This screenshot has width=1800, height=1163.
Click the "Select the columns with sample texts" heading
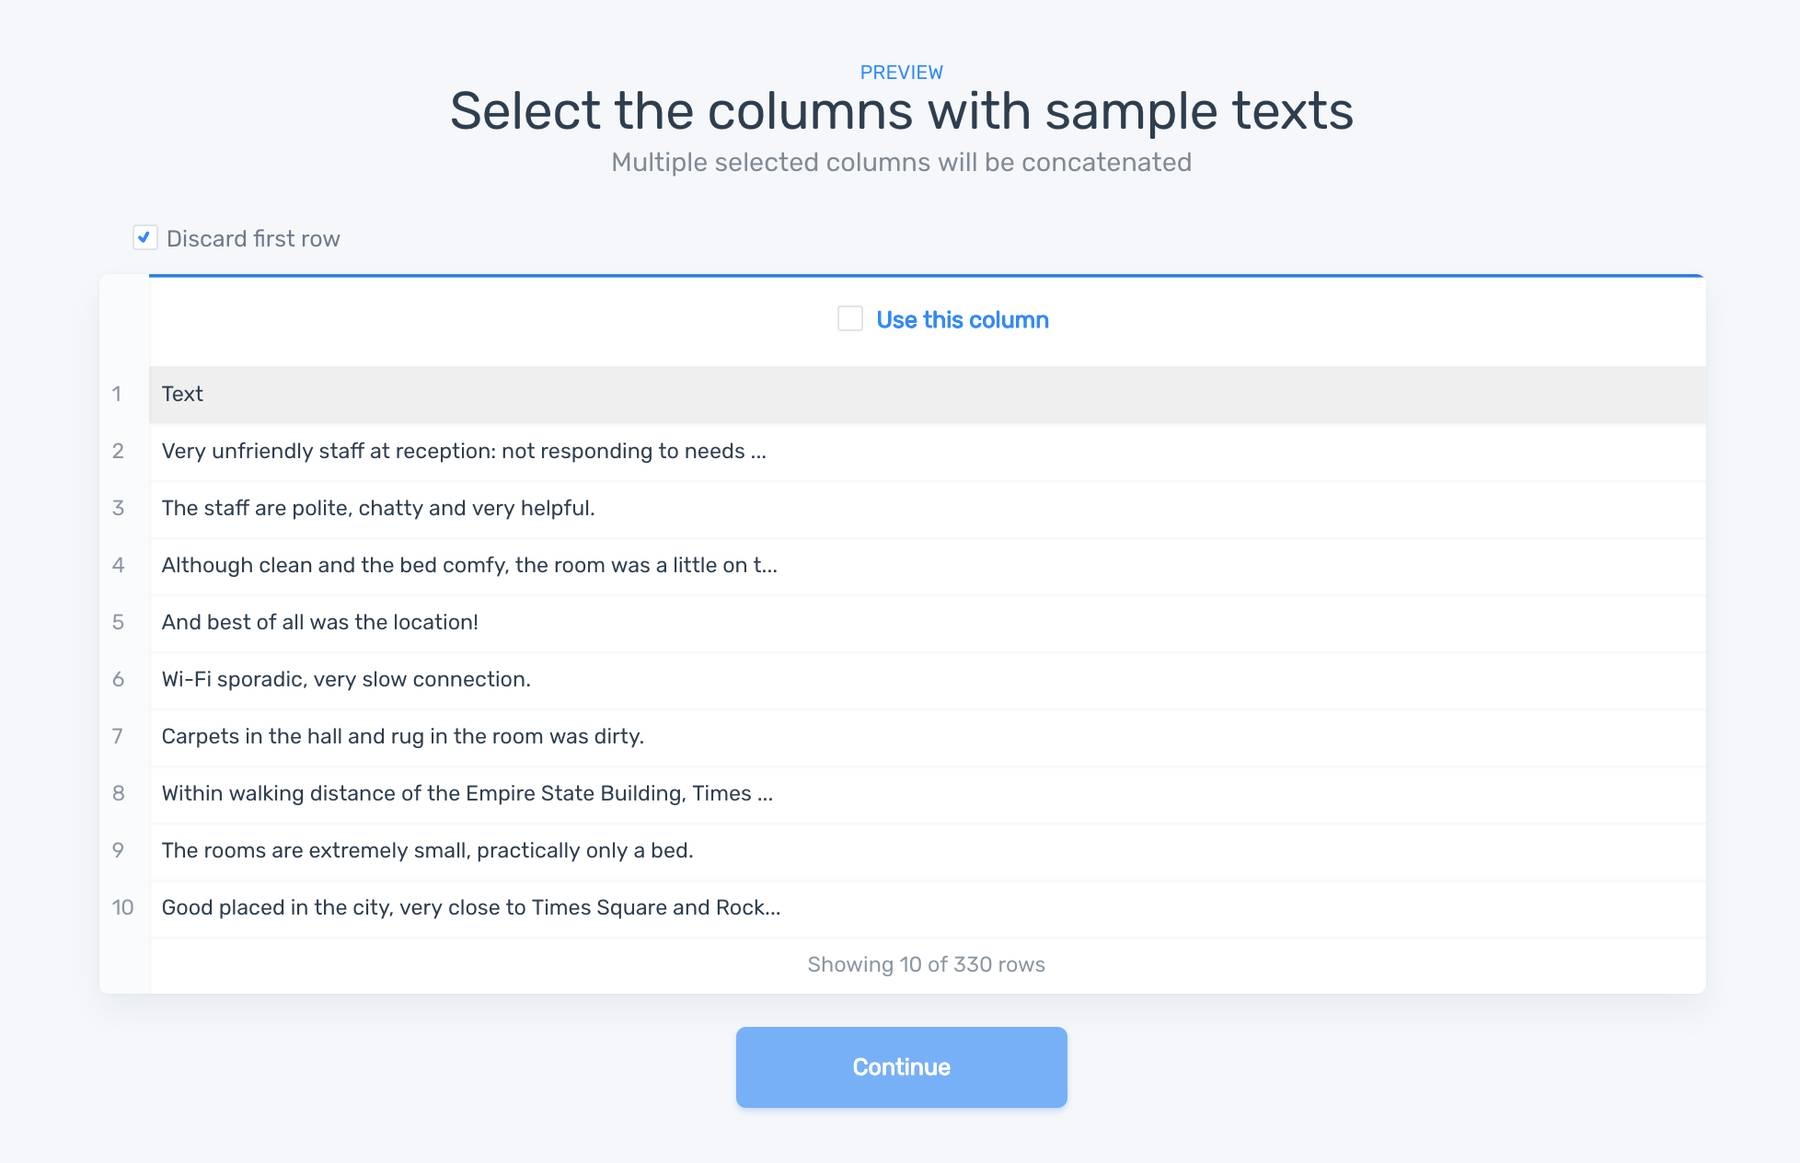tap(901, 111)
